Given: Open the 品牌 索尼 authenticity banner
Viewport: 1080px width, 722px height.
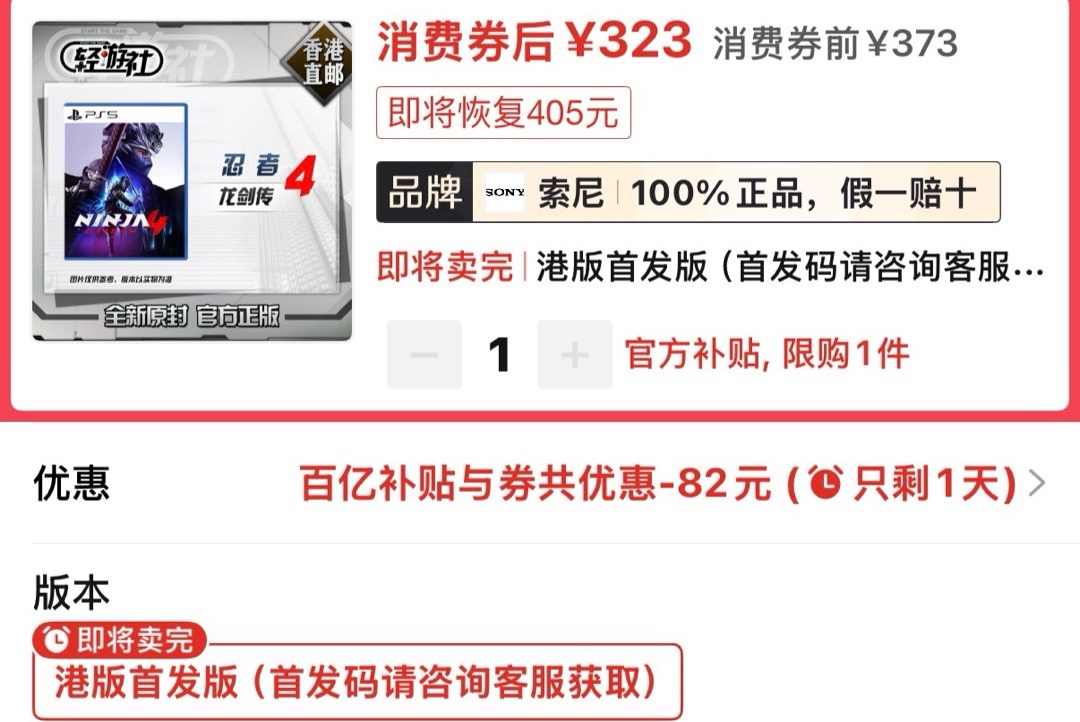Looking at the screenshot, I should click(688, 192).
